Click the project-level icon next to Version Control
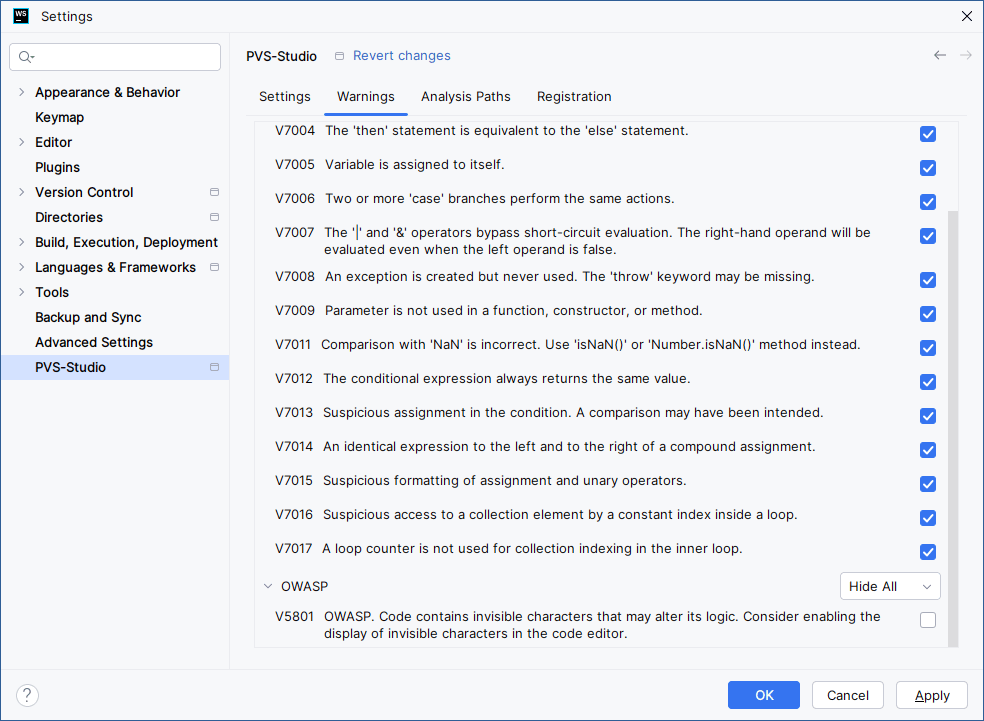 213,192
